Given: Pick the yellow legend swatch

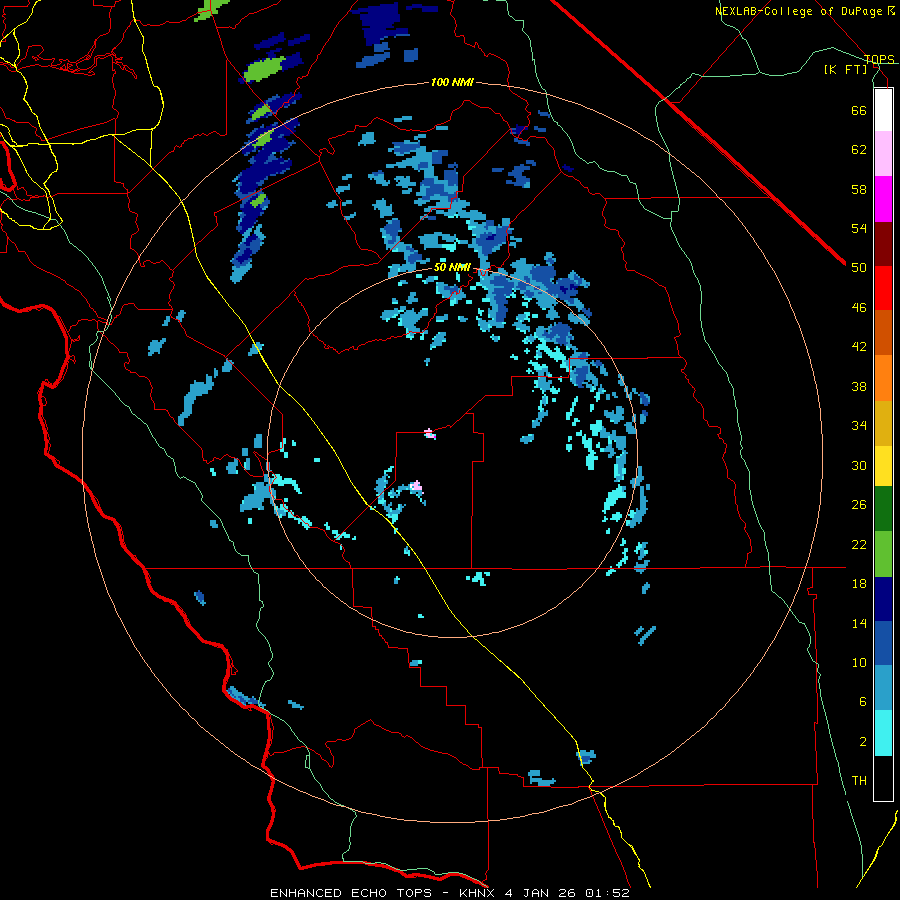Looking at the screenshot, I should (x=883, y=466).
